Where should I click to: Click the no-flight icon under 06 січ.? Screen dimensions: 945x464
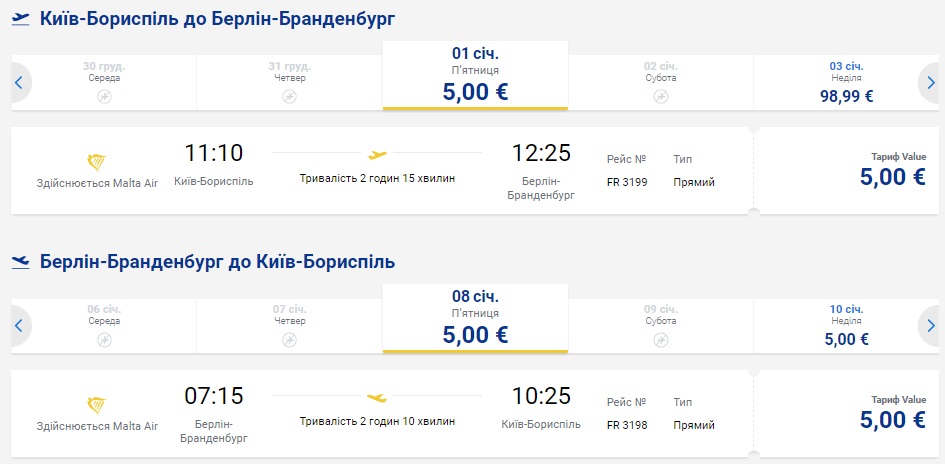[x=104, y=339]
